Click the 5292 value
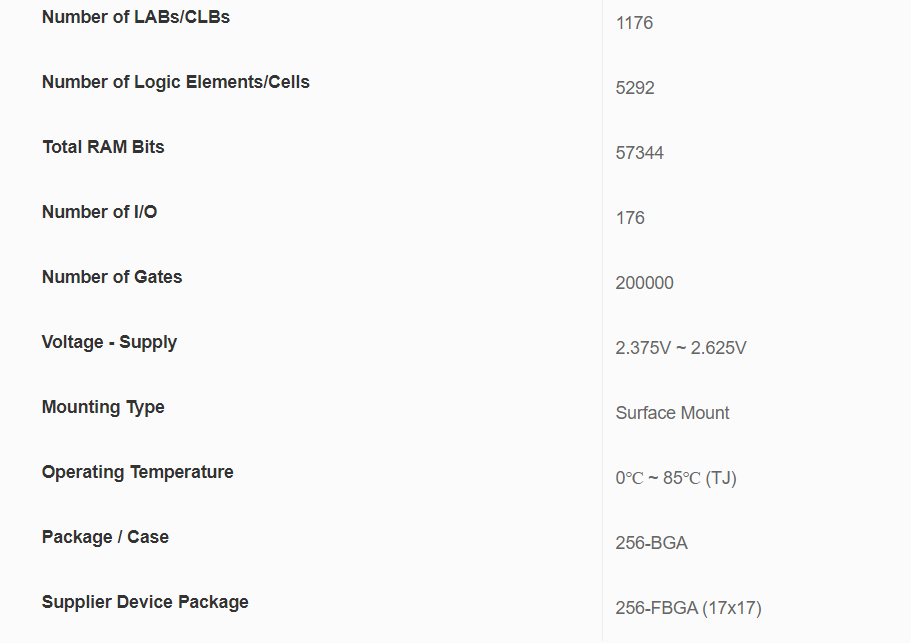Screen dimensions: 911x643 635,88
